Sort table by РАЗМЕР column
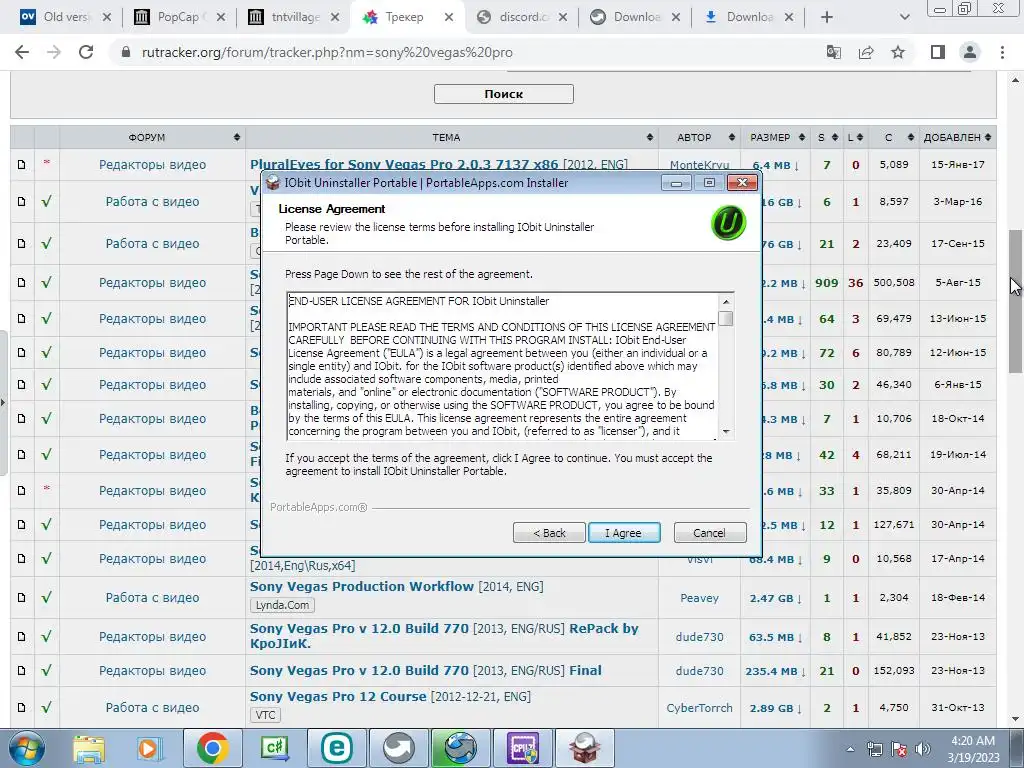1024x768 pixels. 776,137
